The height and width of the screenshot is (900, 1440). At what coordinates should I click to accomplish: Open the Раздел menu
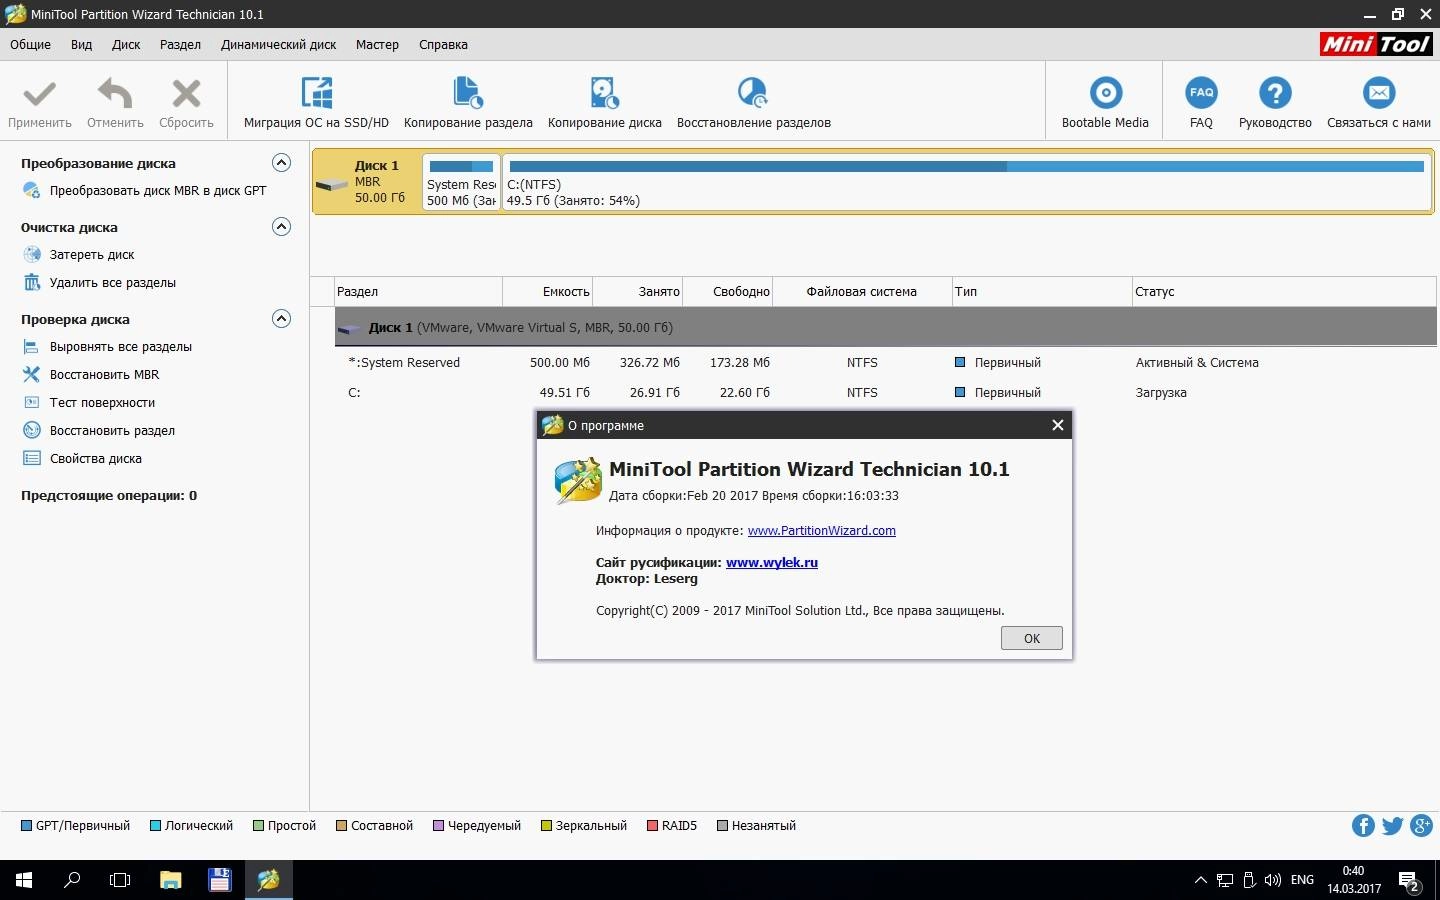tap(180, 44)
